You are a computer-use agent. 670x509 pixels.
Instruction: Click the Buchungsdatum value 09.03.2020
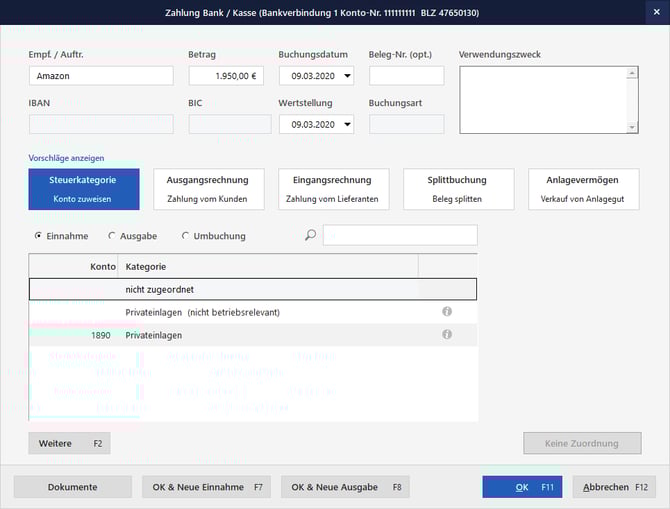coord(313,76)
